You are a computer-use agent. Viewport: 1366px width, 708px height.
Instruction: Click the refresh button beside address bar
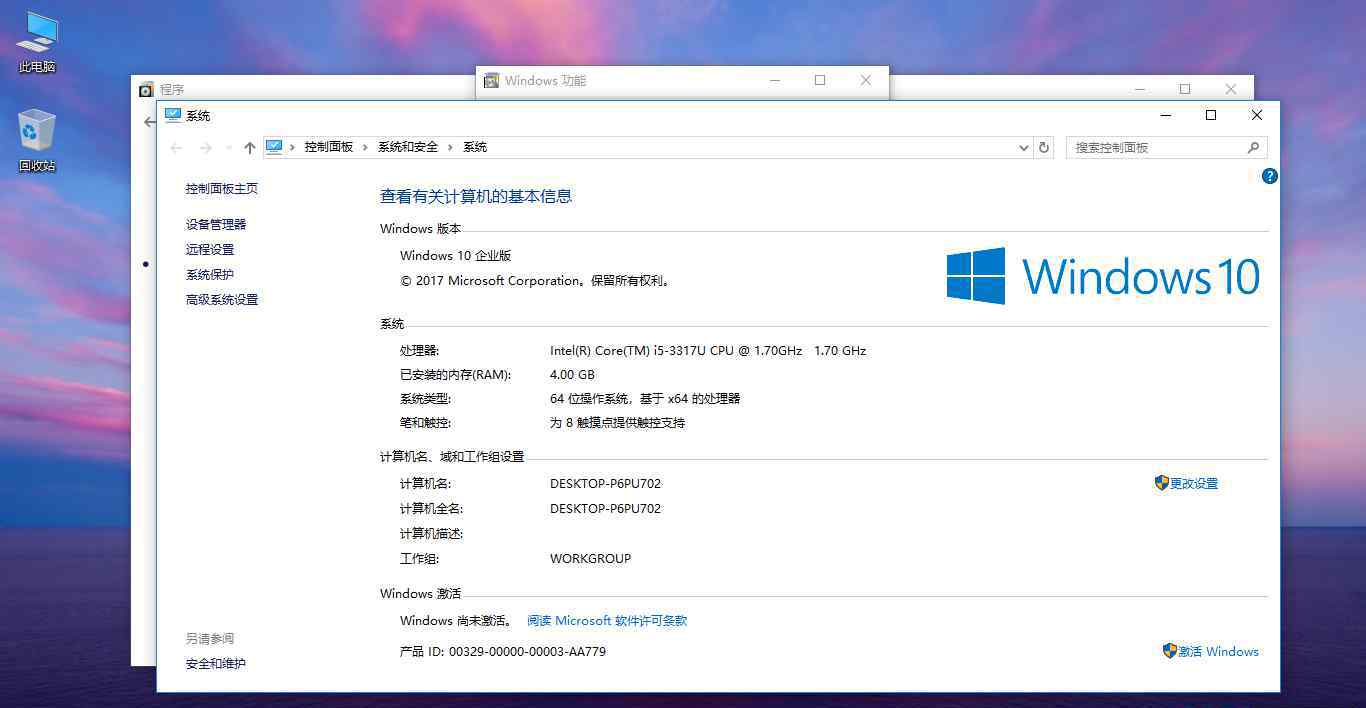tap(1044, 147)
